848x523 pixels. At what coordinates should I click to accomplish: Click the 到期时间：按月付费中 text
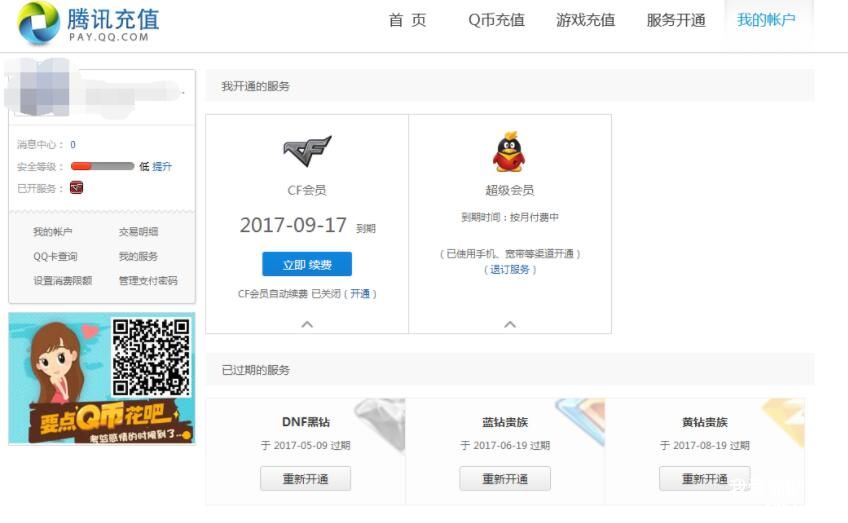click(x=510, y=217)
